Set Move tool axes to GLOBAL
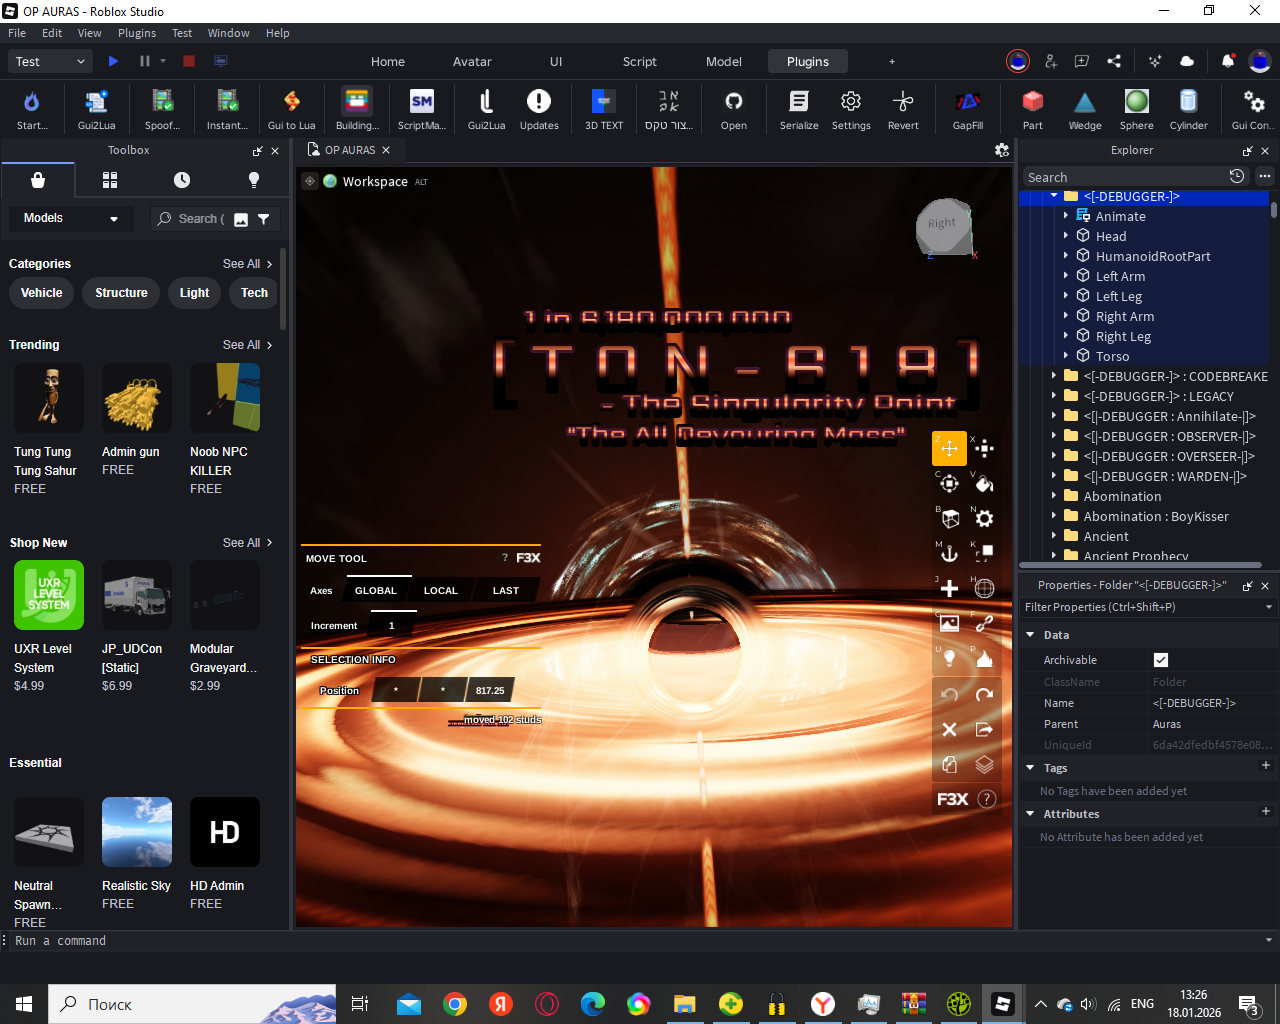Screen dimensions: 1280x1024 pos(376,591)
